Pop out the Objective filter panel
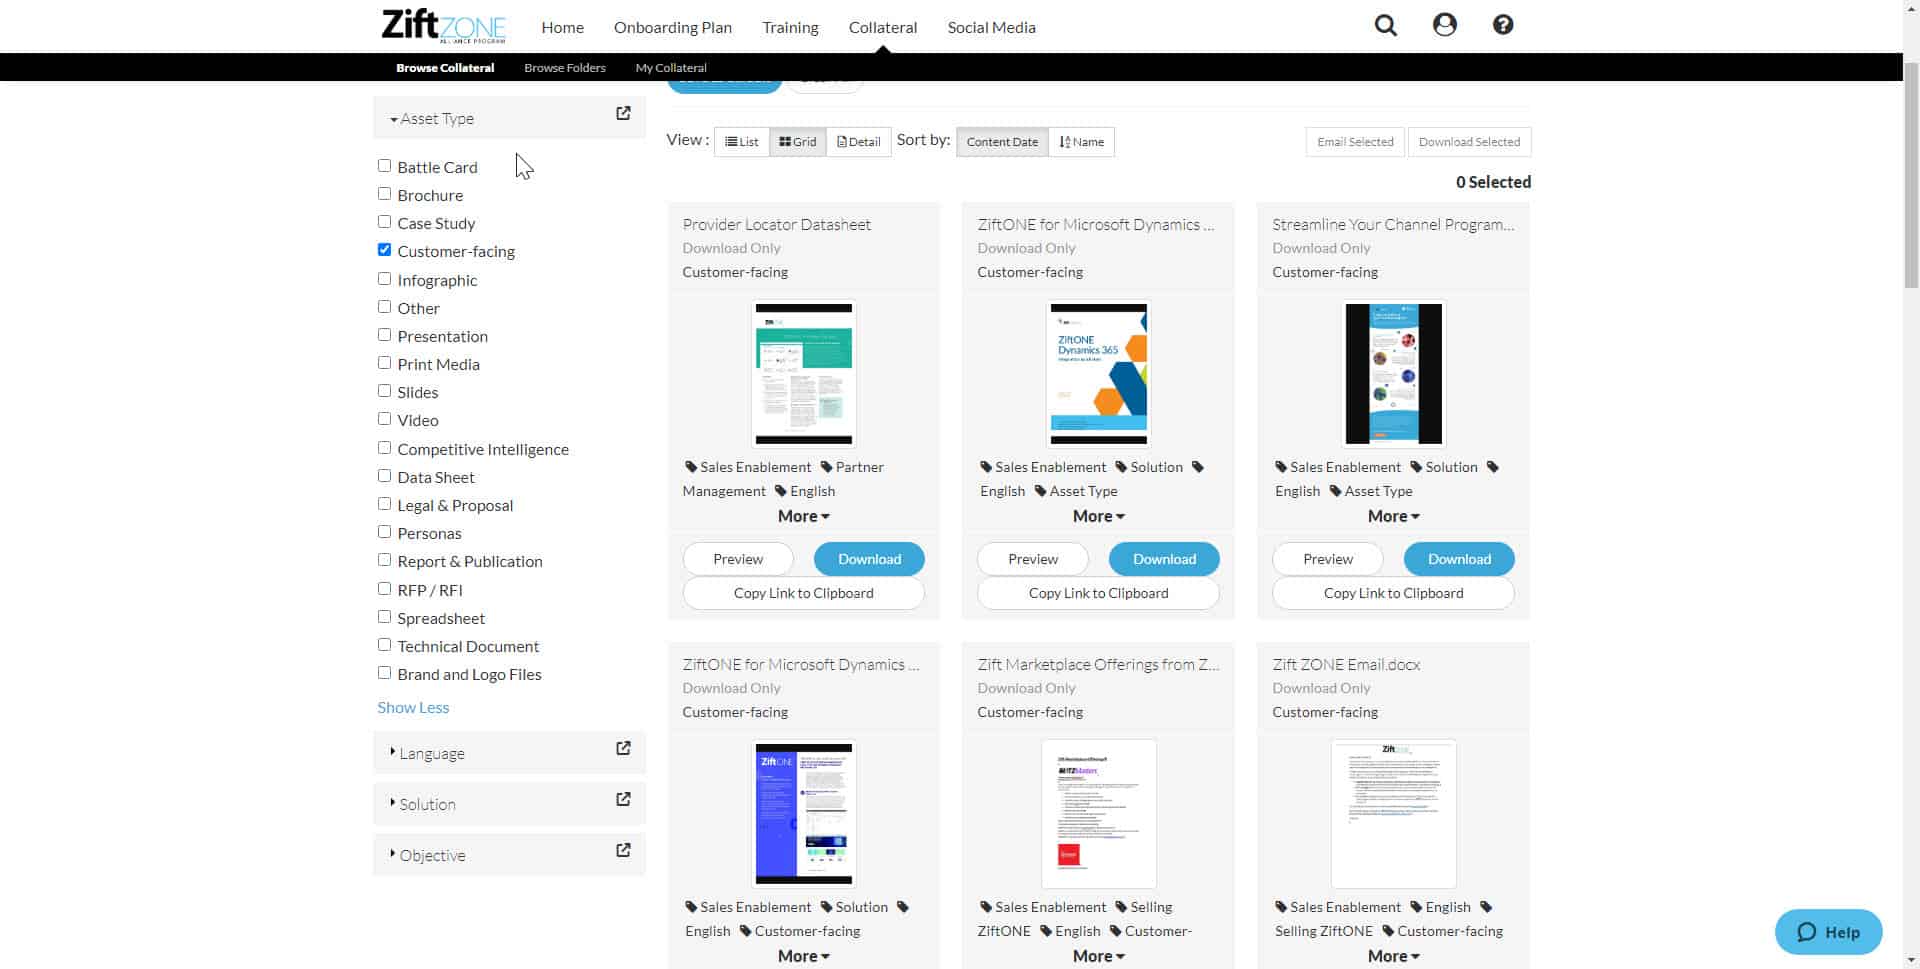The width and height of the screenshot is (1920, 969). click(x=623, y=851)
